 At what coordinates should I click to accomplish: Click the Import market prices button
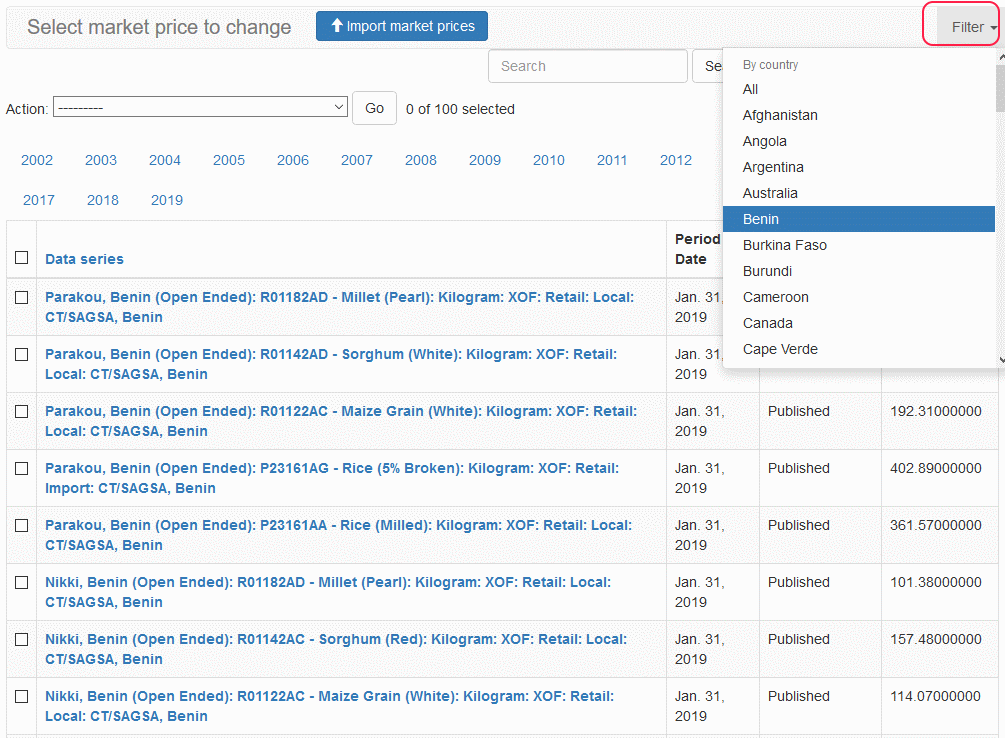tap(402, 26)
